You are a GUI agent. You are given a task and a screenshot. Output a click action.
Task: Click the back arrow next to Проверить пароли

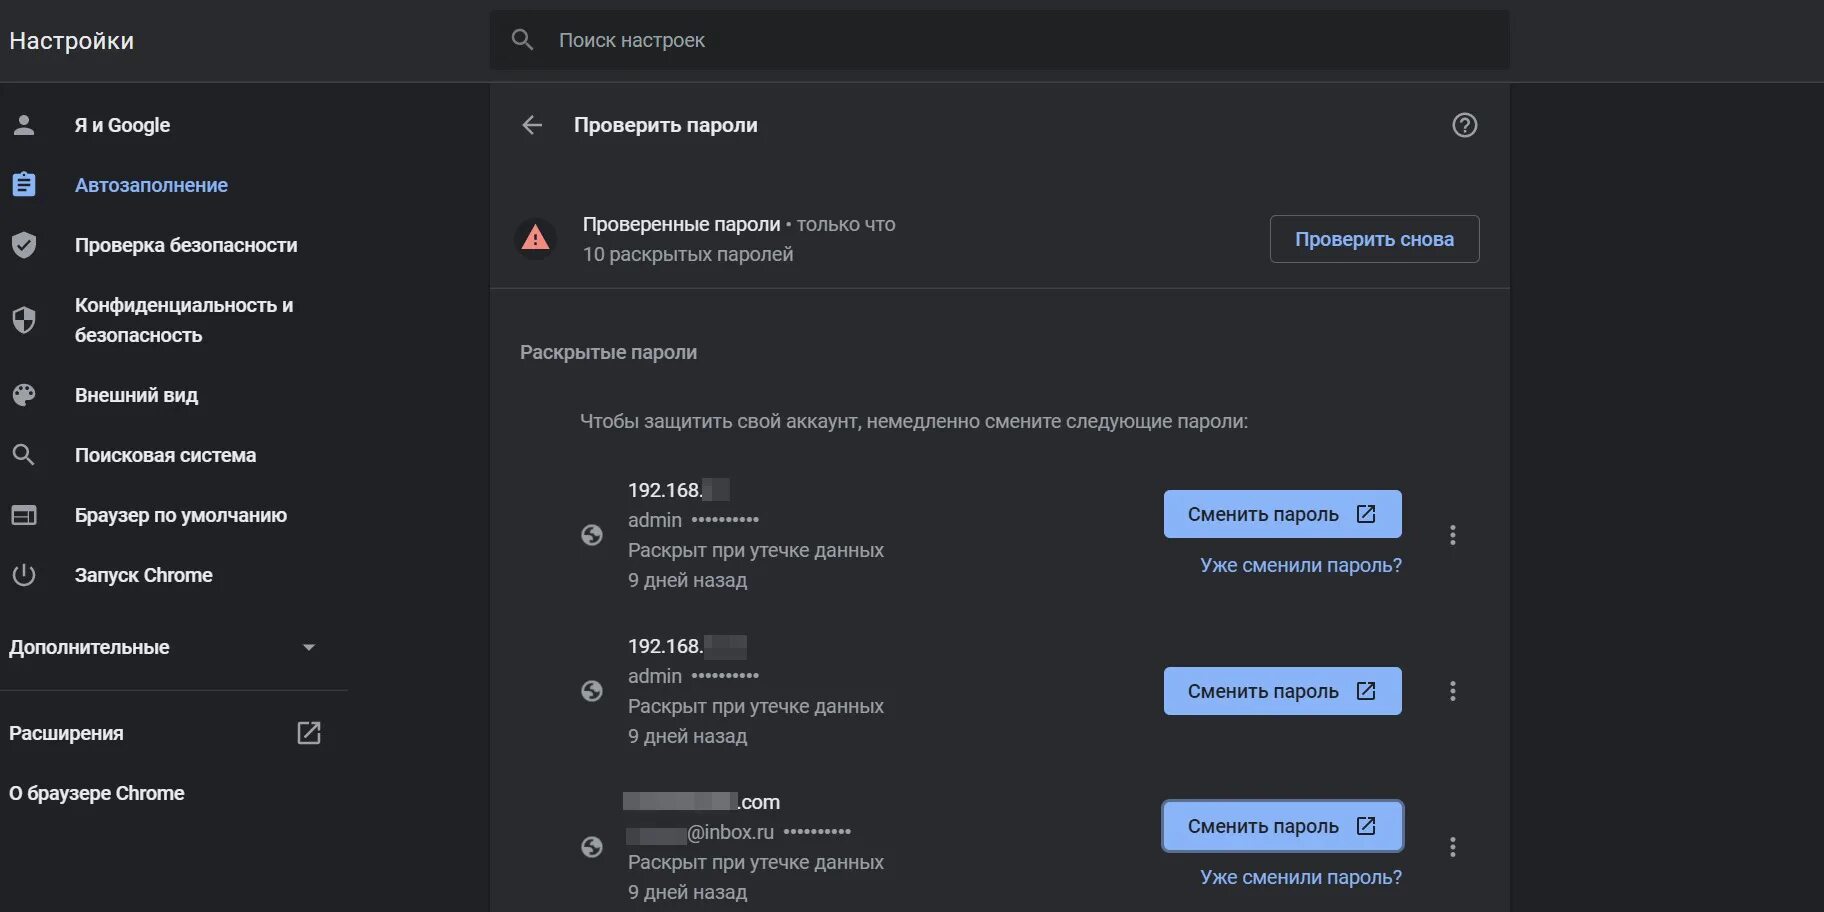[x=532, y=125]
